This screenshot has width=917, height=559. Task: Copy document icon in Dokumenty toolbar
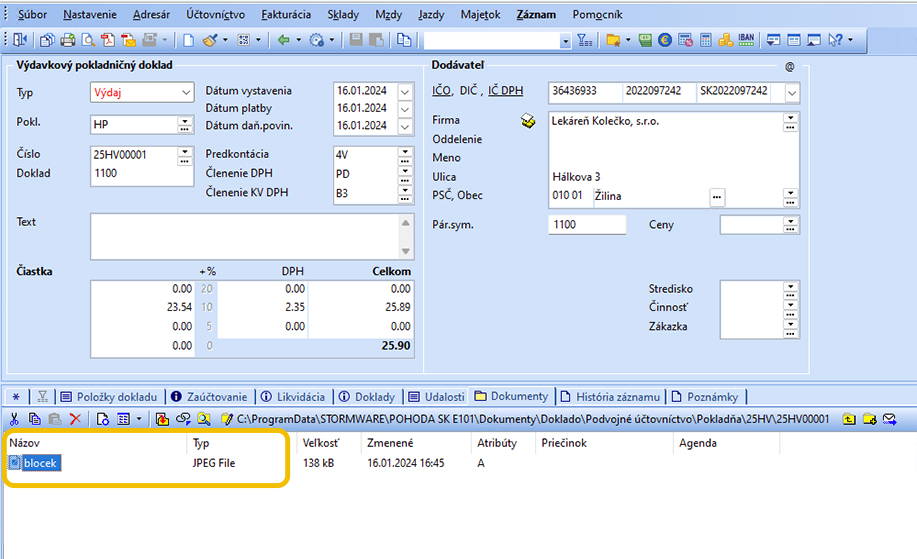click(x=35, y=419)
